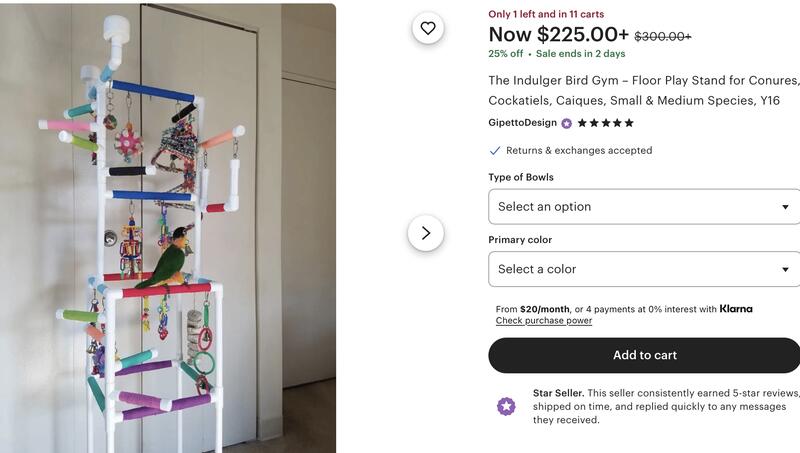800x453 pixels.
Task: Click the heart favorite icon
Action: tap(428, 28)
